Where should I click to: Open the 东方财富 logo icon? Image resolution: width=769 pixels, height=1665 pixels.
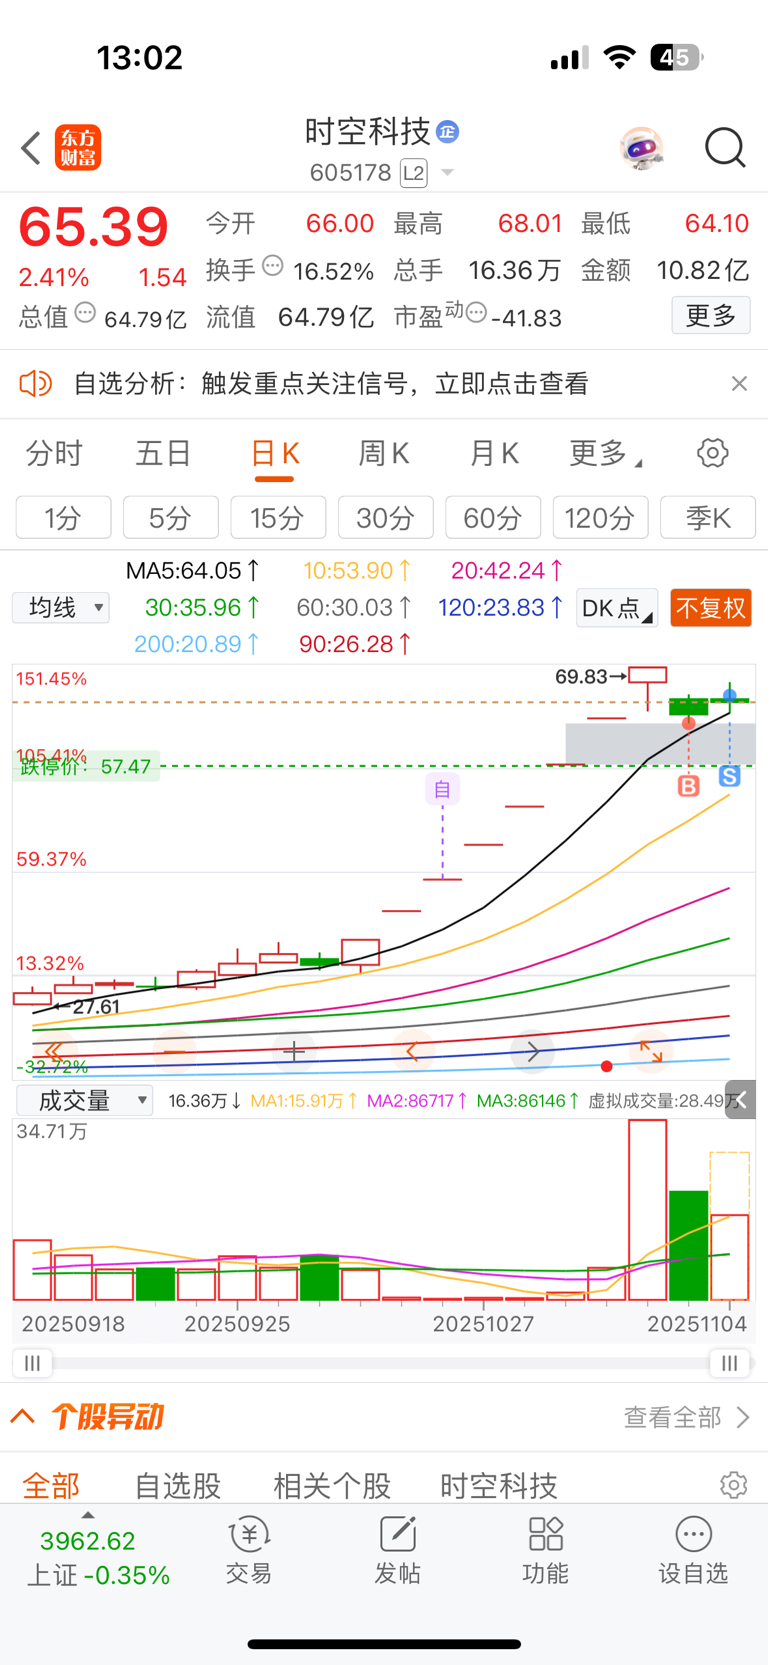(78, 148)
